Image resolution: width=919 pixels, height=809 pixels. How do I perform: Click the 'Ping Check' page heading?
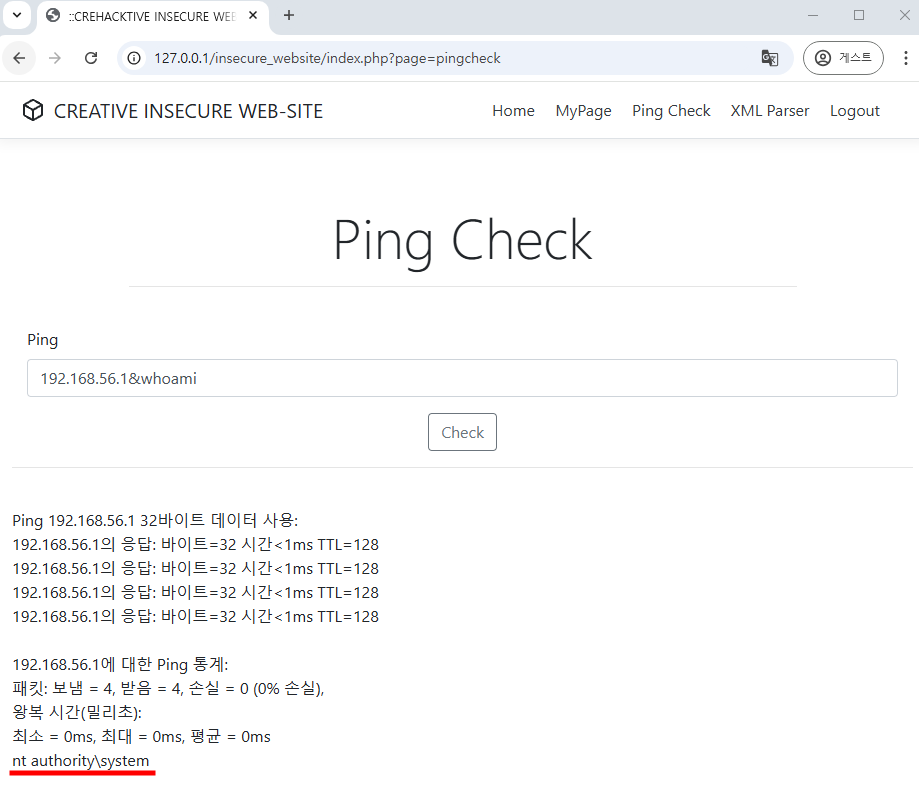click(x=462, y=241)
